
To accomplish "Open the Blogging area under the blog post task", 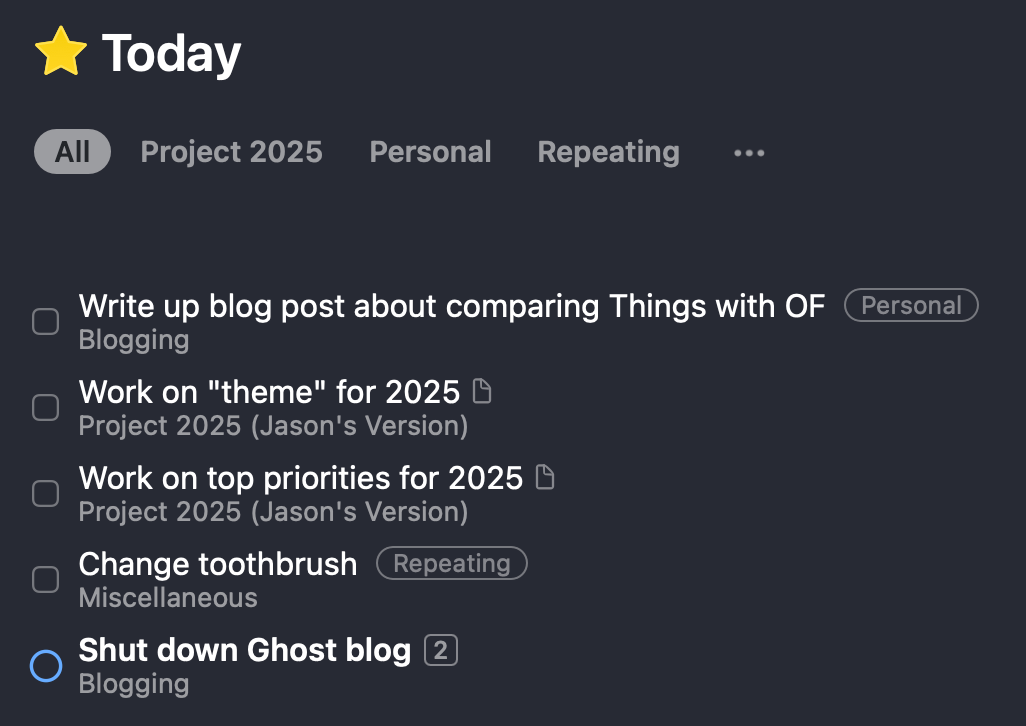I will 134,340.
